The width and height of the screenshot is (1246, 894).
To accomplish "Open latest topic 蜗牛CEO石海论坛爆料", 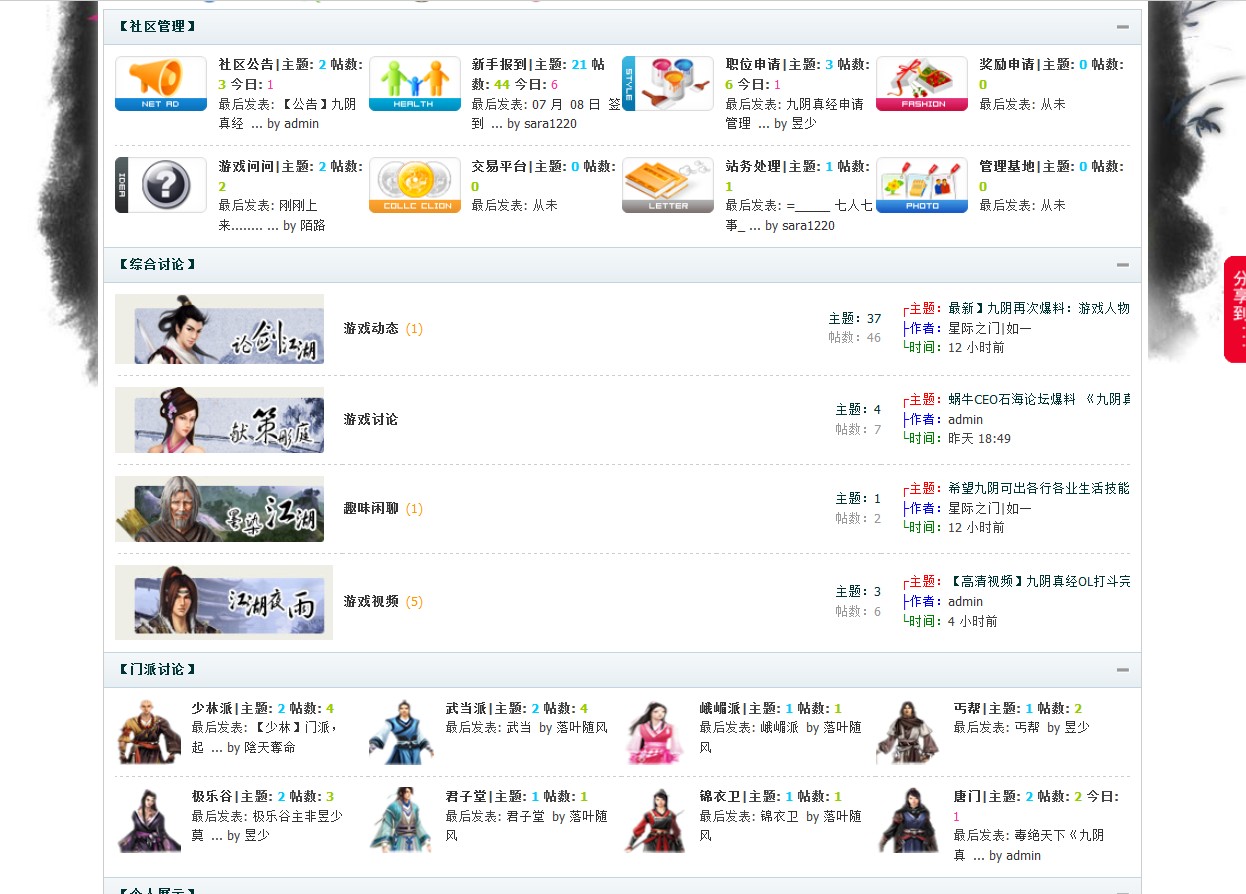I will pyautogui.click(x=1039, y=398).
